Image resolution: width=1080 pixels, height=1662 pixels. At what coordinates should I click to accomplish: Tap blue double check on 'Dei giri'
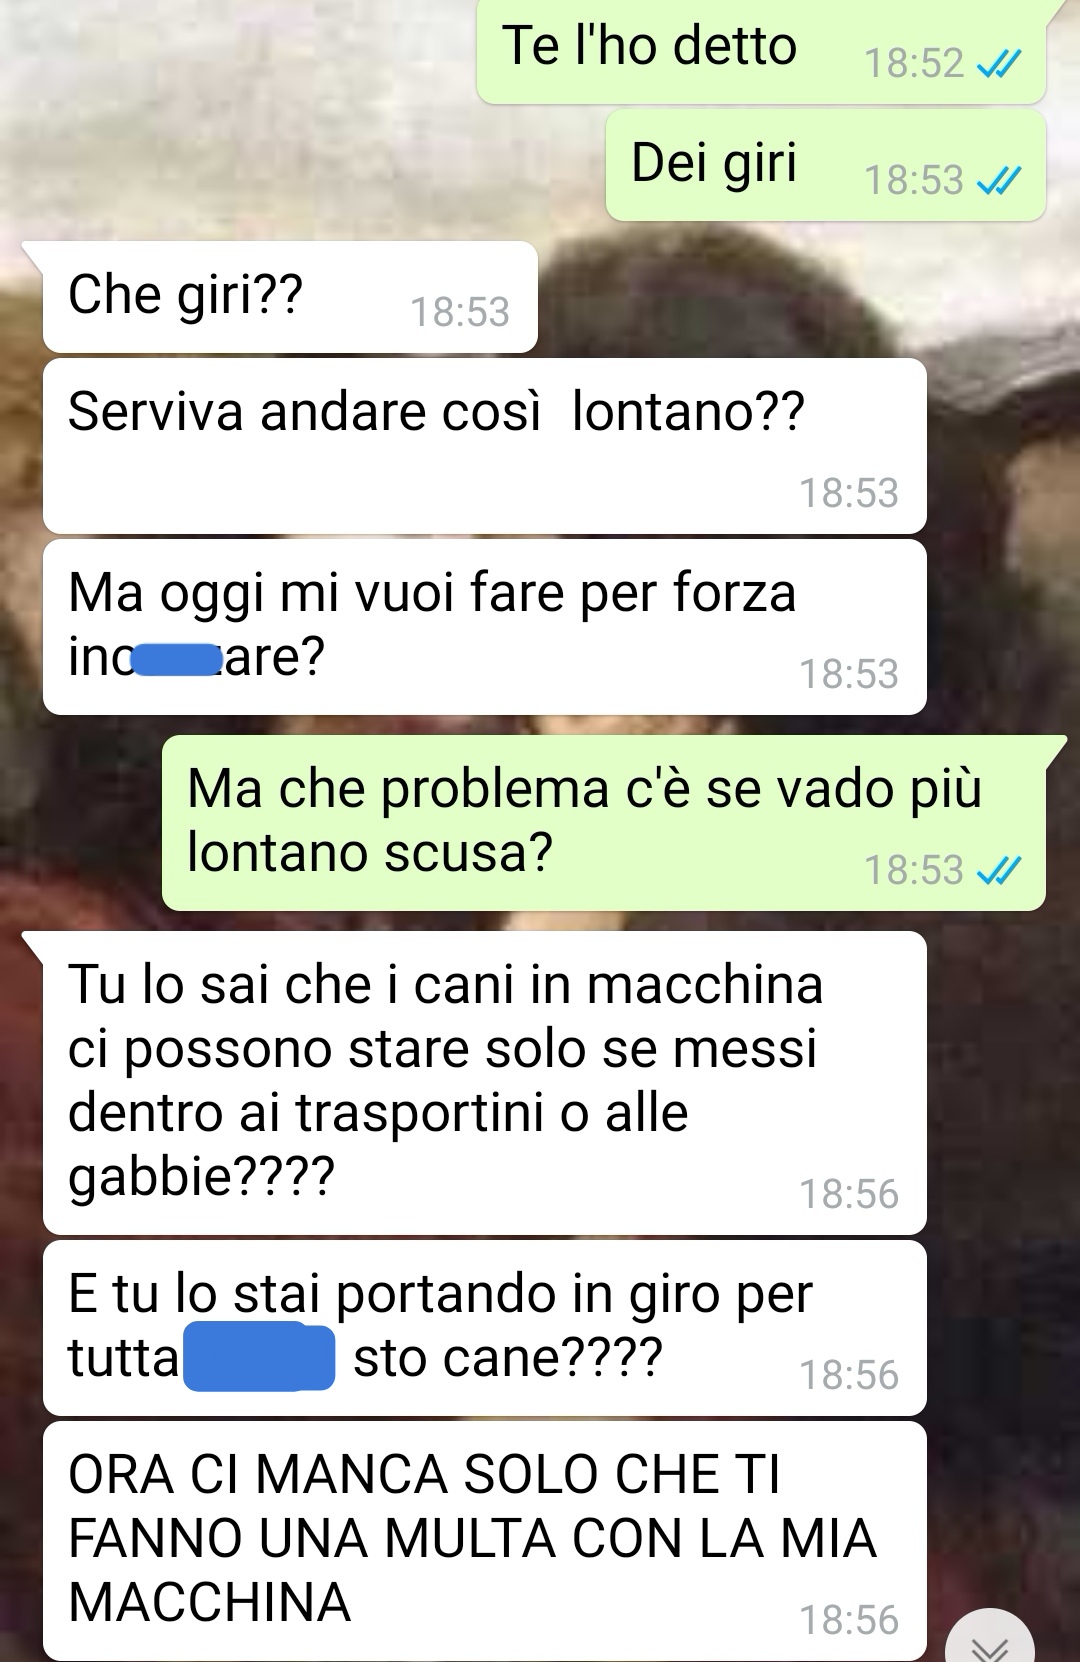point(996,182)
